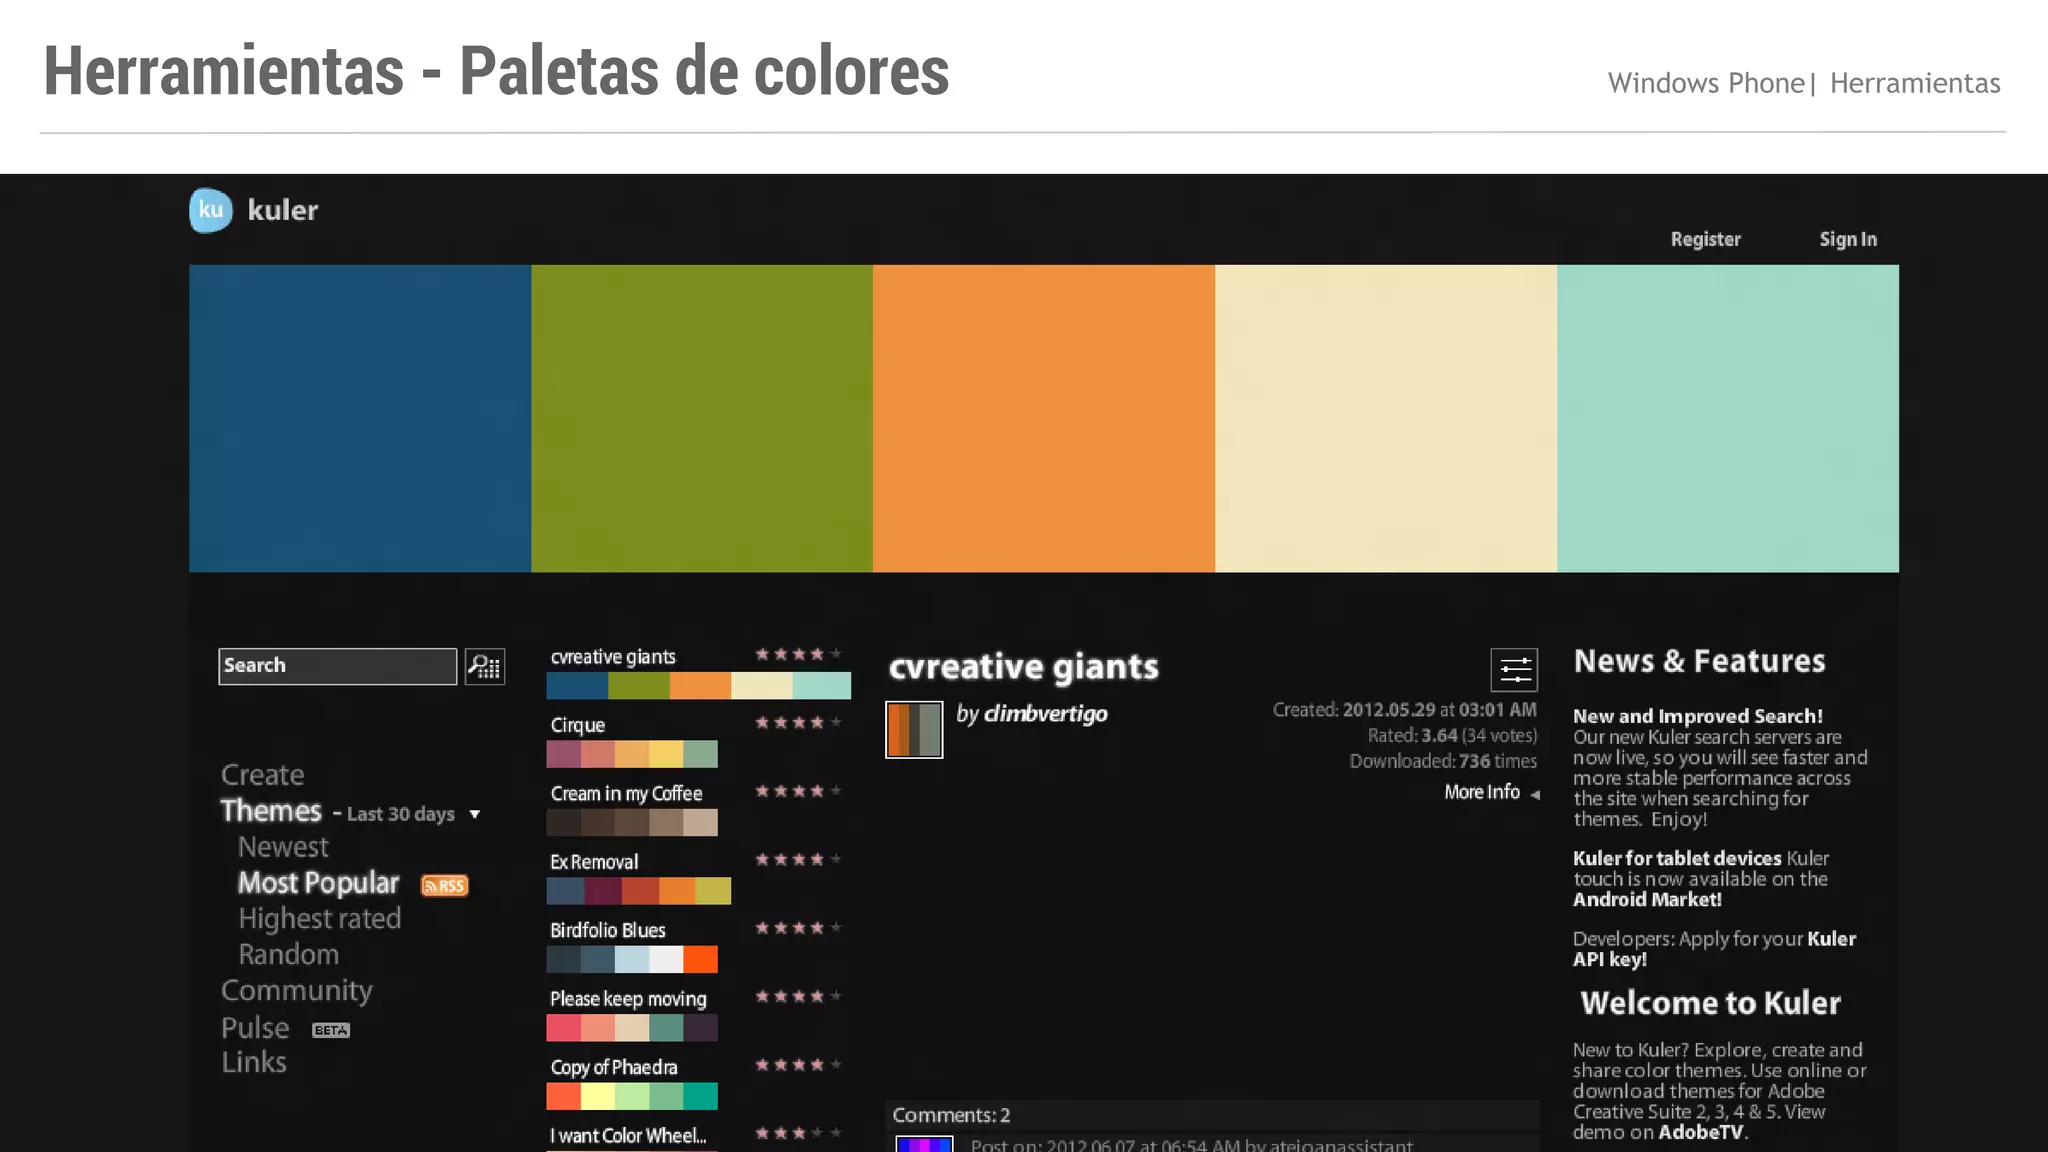This screenshot has height=1152, width=2048.
Task: Select the olive green large swatch
Action: 702,418
